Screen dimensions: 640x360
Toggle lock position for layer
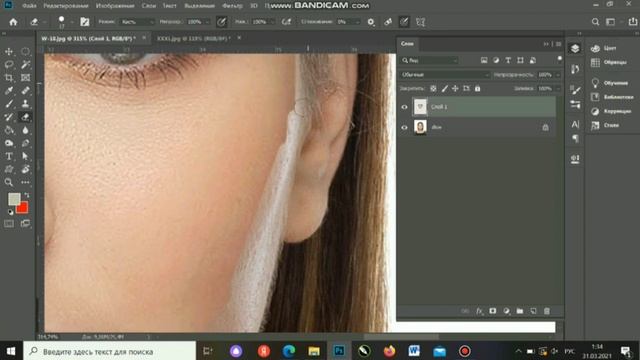tap(455, 88)
